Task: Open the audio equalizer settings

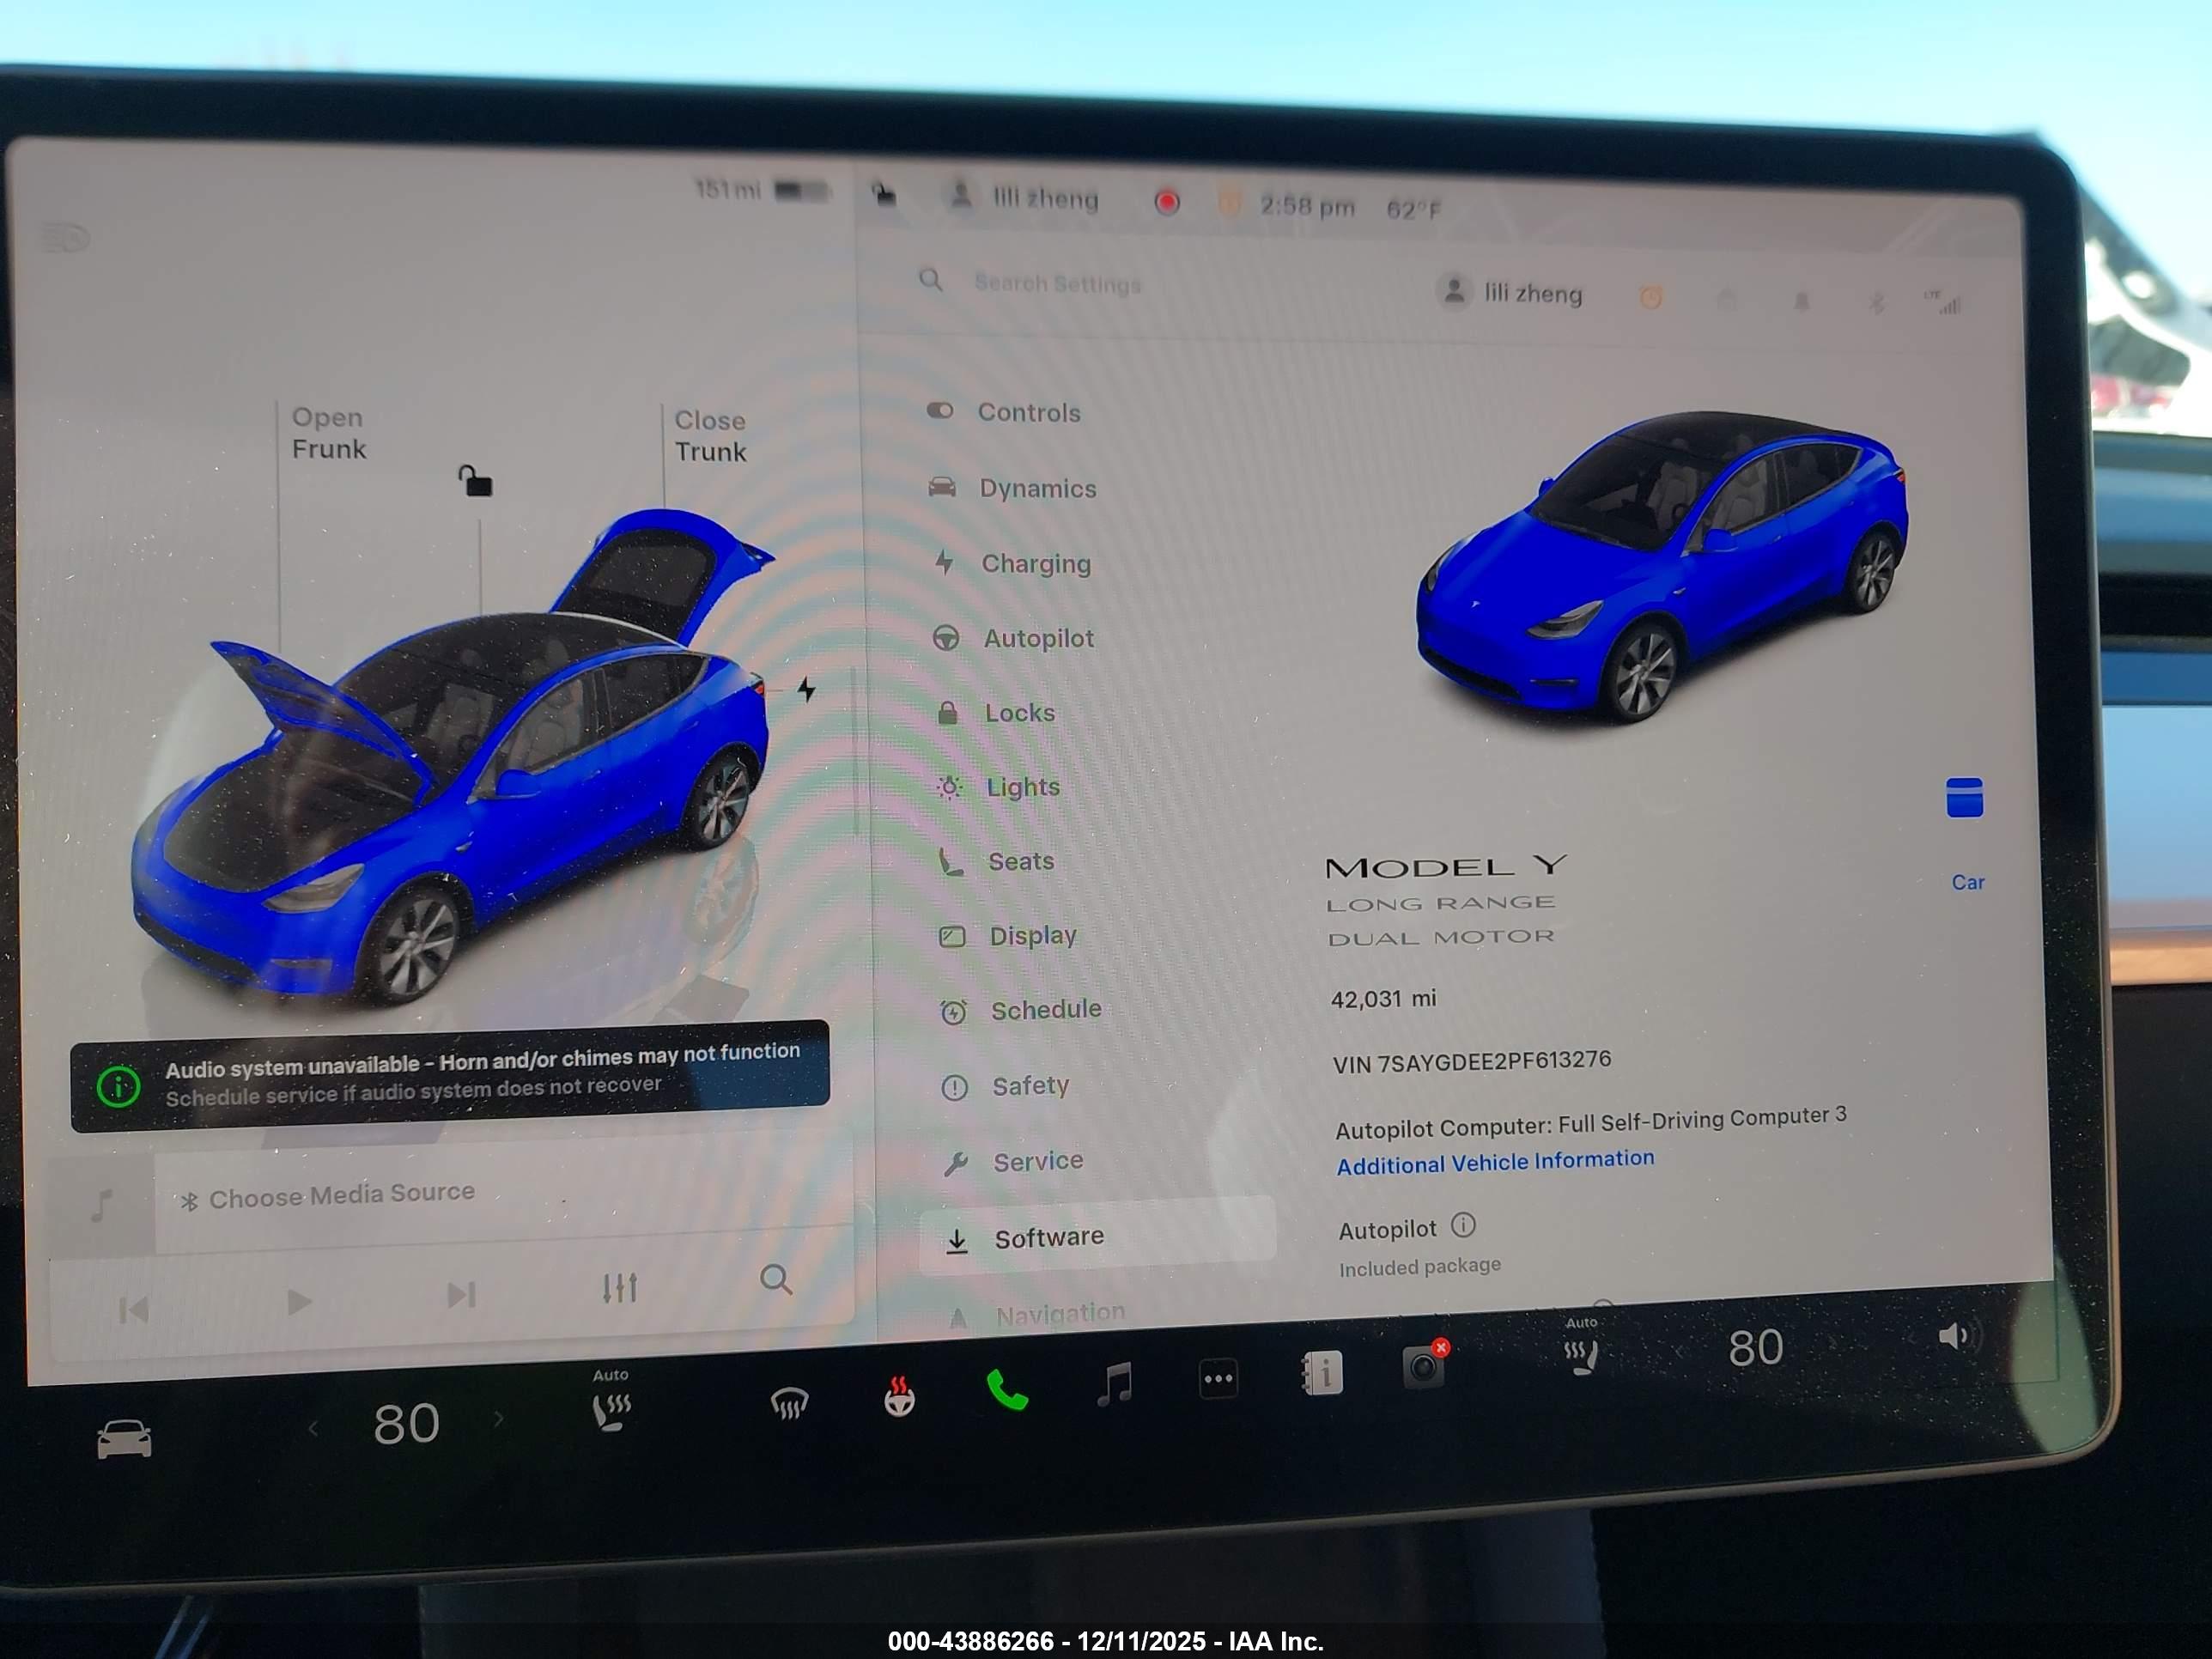Action: tap(619, 1287)
